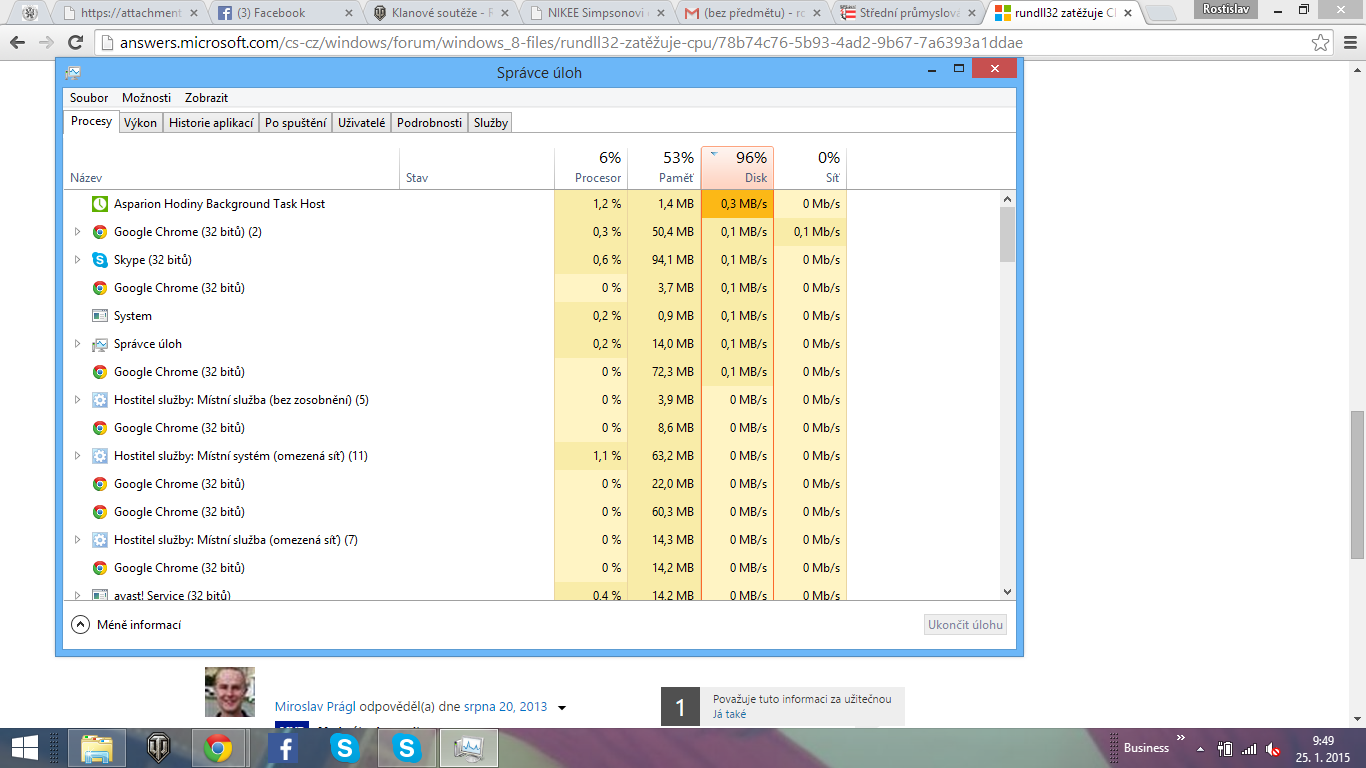Viewport: 1366px width, 768px height.
Task: Click Miroslav Prágl's avatar photo
Action: 230,692
